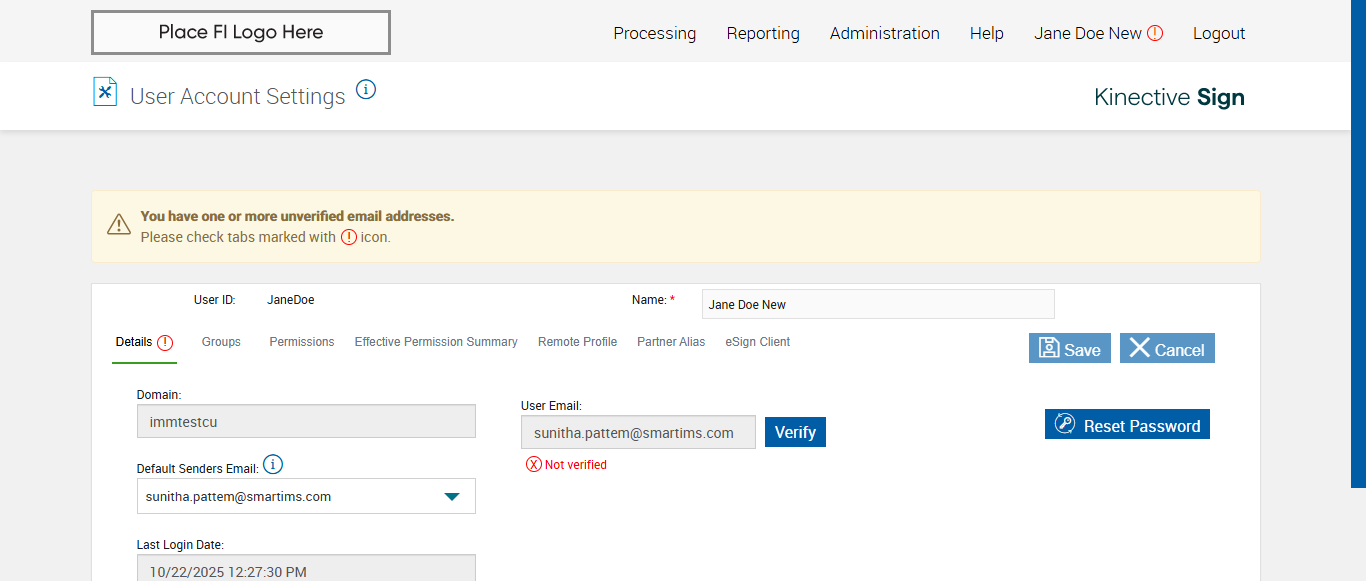Image resolution: width=1366 pixels, height=581 pixels.
Task: Open the Reporting menu
Action: 763,33
